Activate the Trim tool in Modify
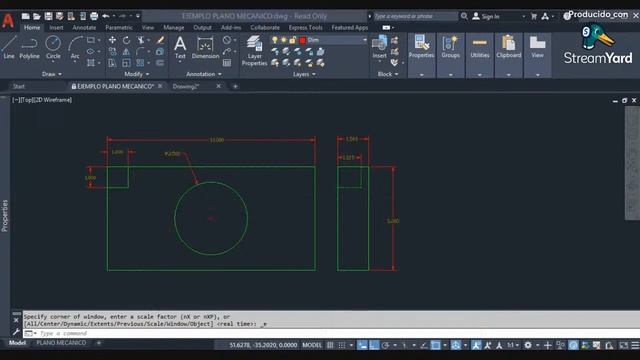 [x=141, y=40]
